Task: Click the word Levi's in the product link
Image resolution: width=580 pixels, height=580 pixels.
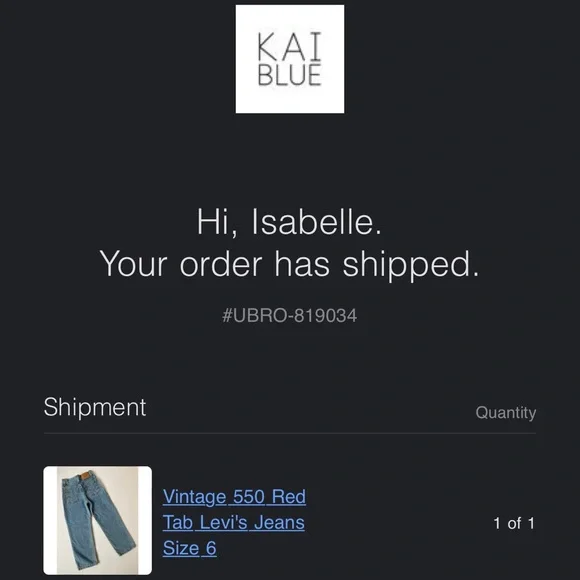Action: (223, 522)
